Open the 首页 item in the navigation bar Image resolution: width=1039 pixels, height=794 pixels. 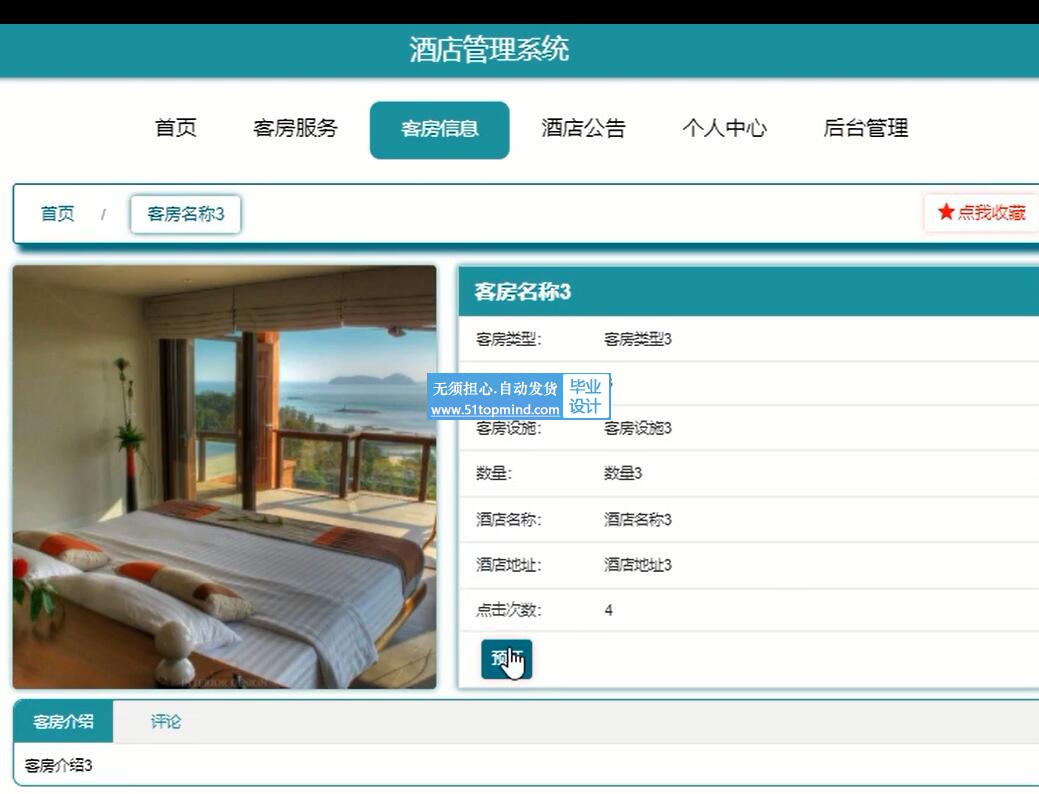[176, 129]
